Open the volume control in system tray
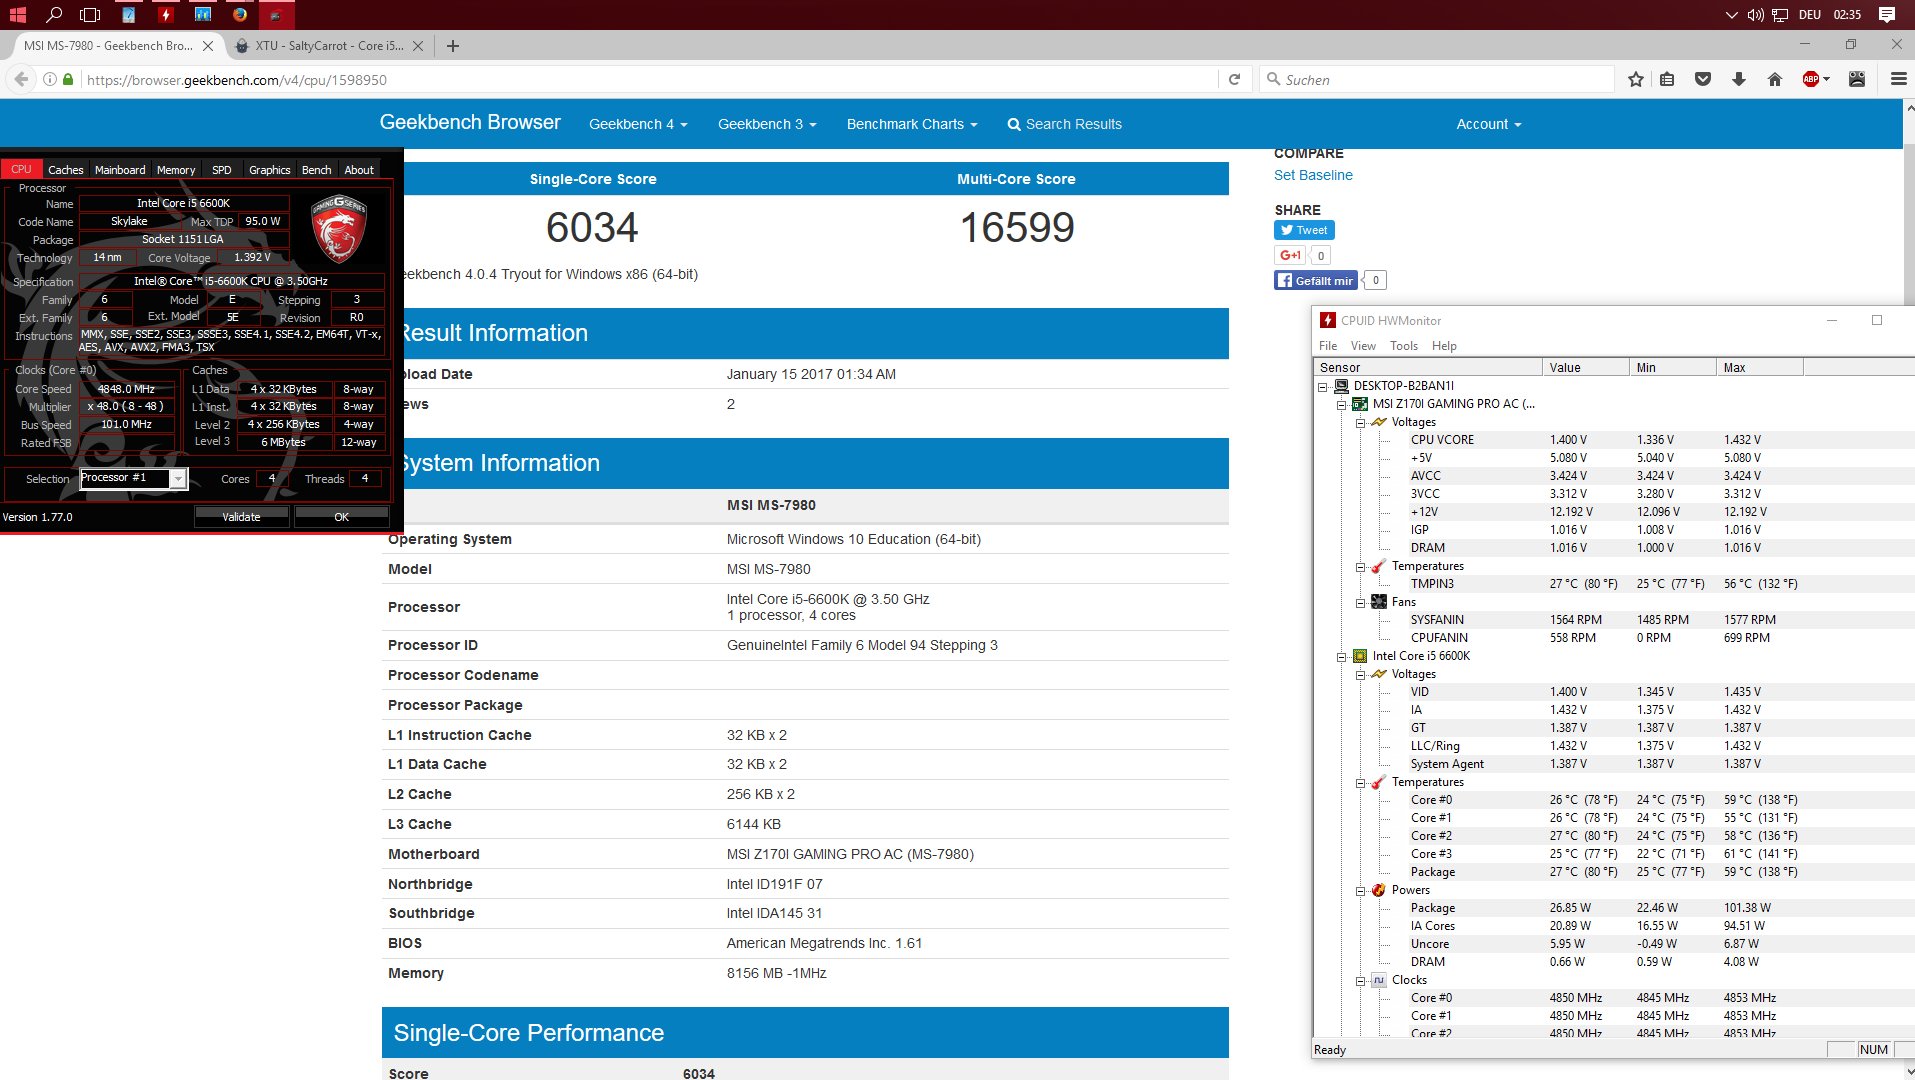 [x=1755, y=15]
